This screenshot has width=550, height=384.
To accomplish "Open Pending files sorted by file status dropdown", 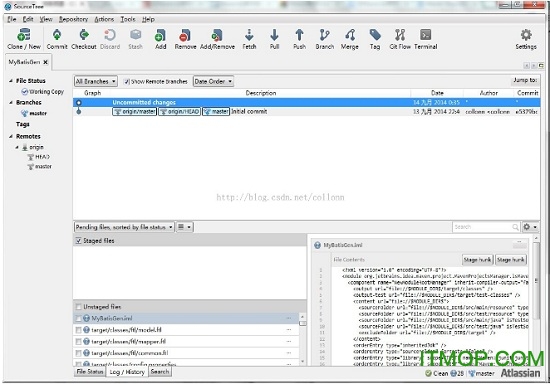I will click(x=124, y=227).
